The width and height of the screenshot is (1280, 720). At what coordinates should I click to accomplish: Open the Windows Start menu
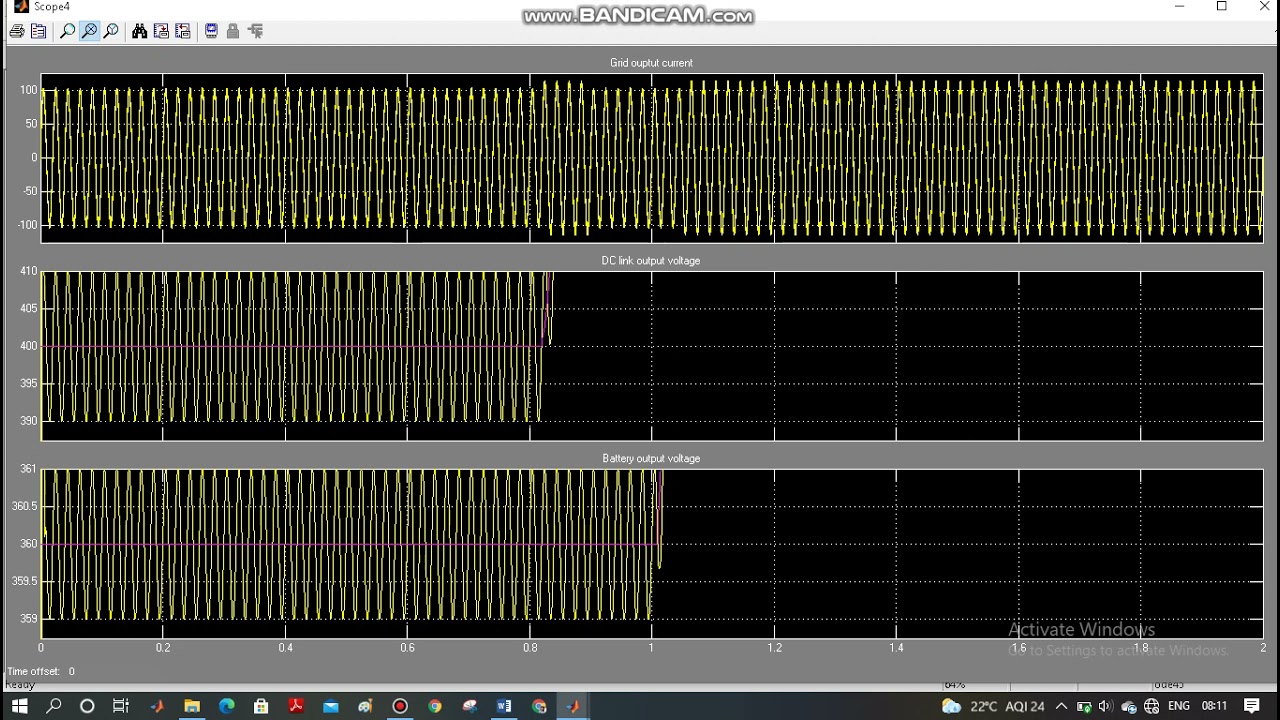(19, 706)
